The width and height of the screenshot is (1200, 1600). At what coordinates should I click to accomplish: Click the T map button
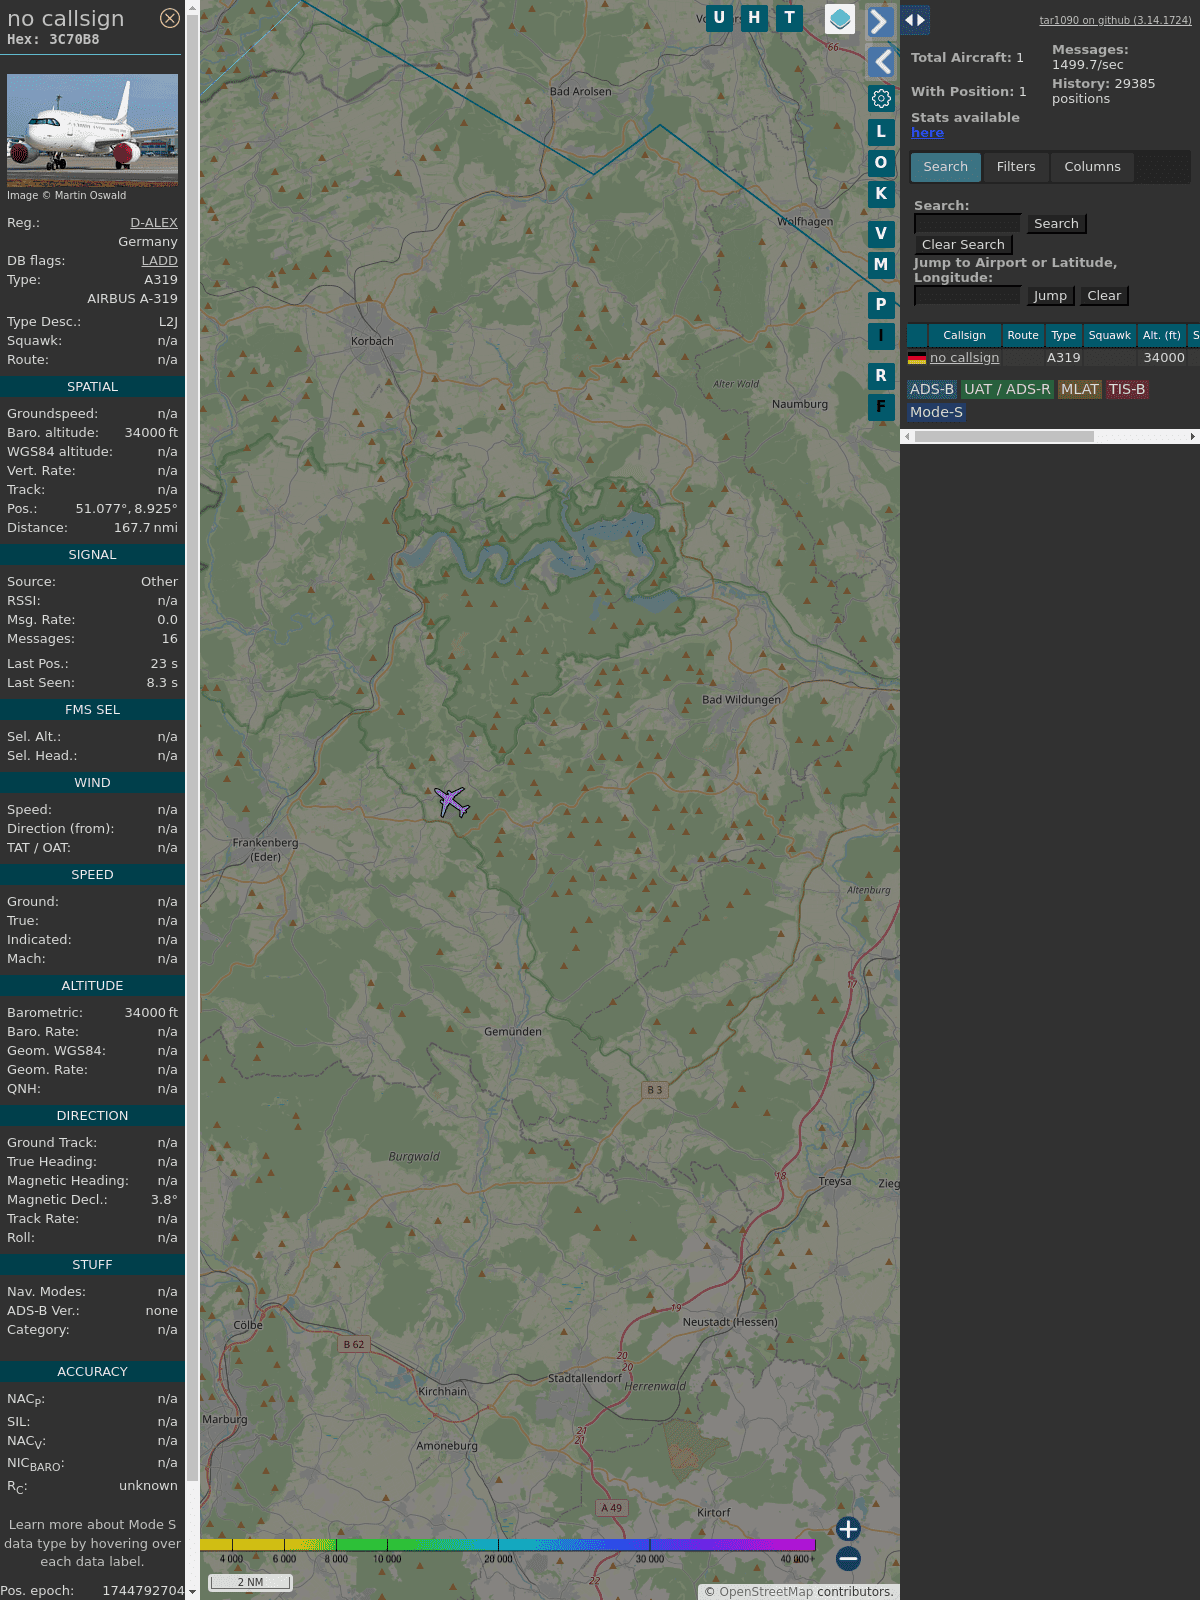[x=790, y=18]
